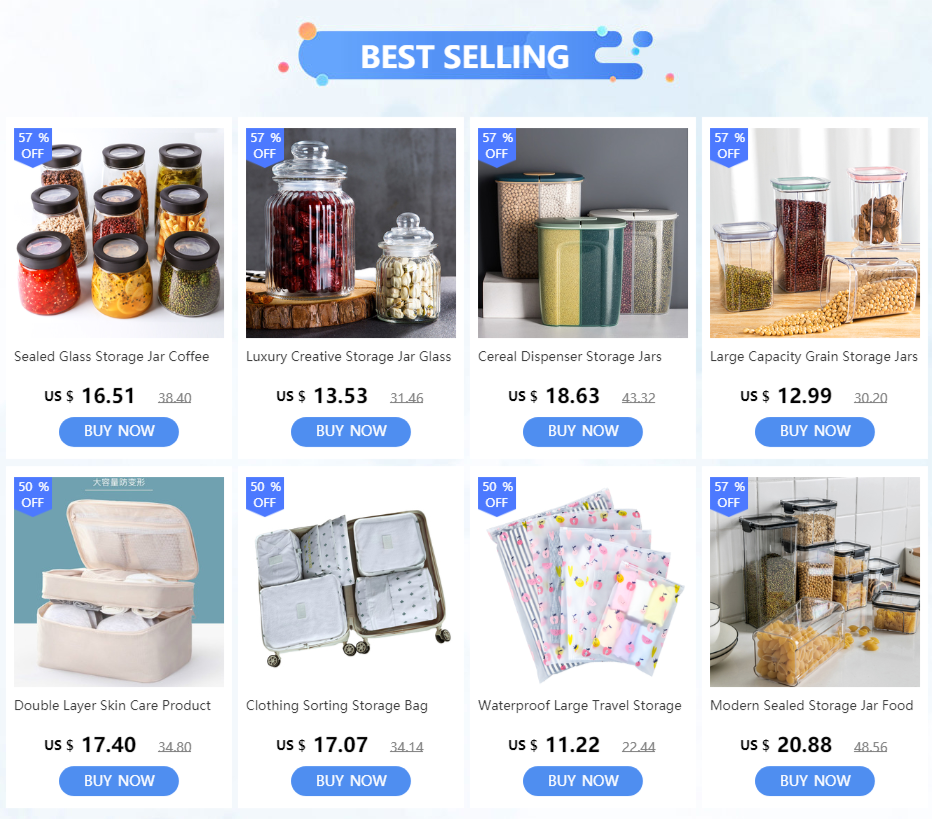Open the Waterproof Large Travel Storage title link
Screen dimensions: 932x819
point(580,705)
